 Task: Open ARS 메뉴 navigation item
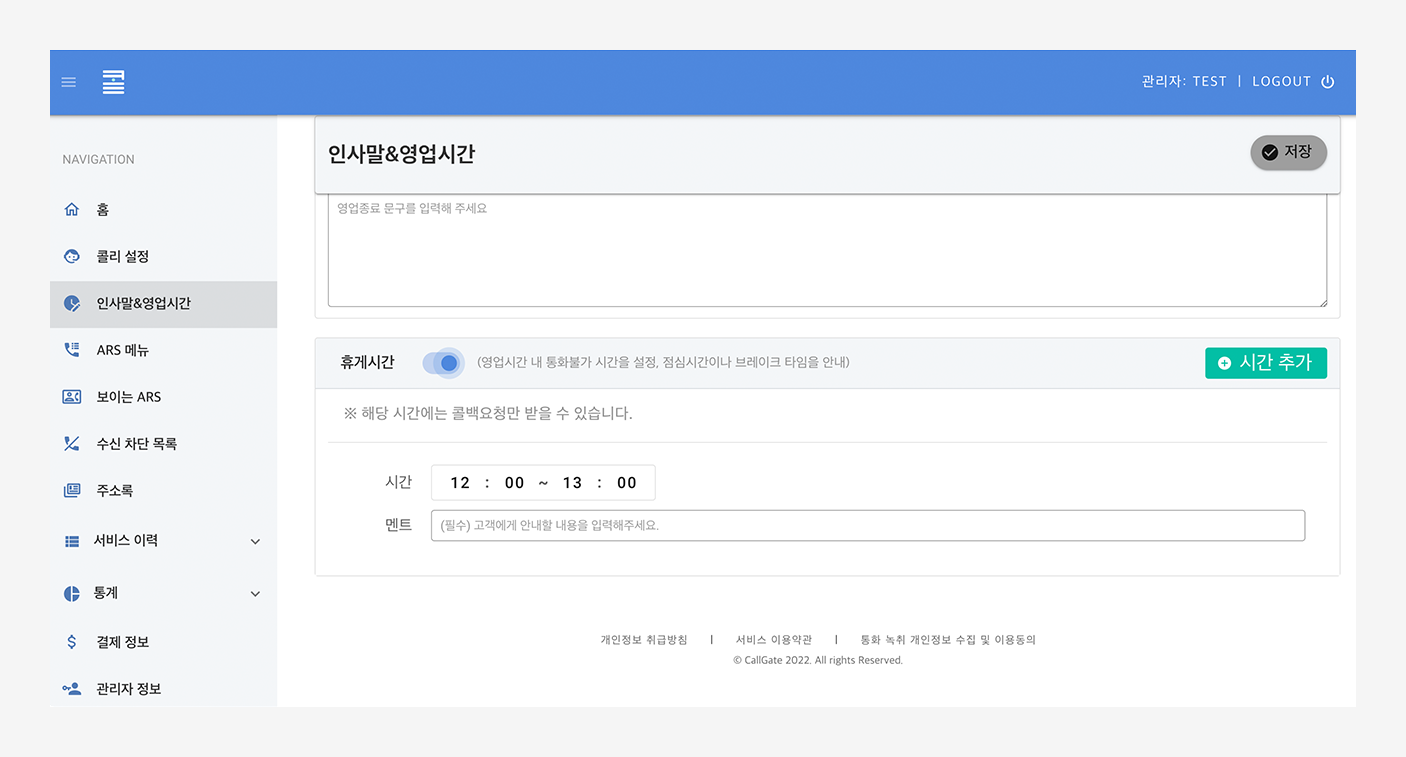pos(163,350)
